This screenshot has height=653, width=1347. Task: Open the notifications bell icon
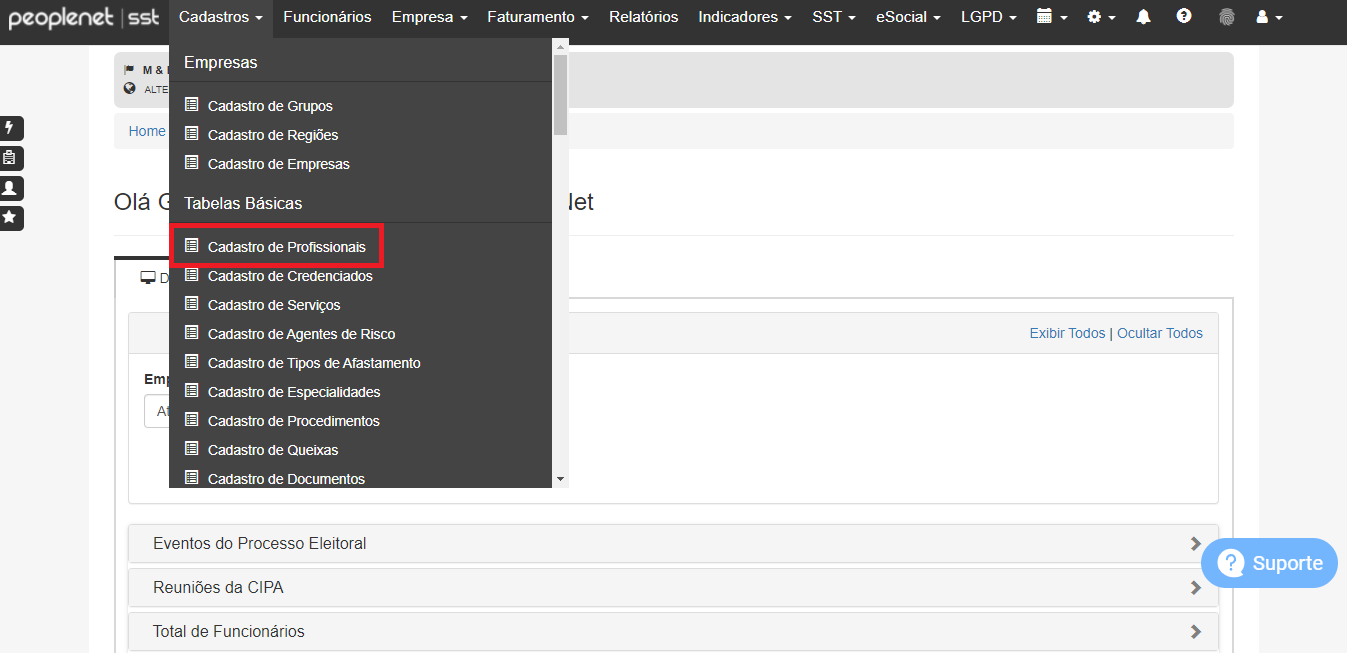pyautogui.click(x=1143, y=17)
